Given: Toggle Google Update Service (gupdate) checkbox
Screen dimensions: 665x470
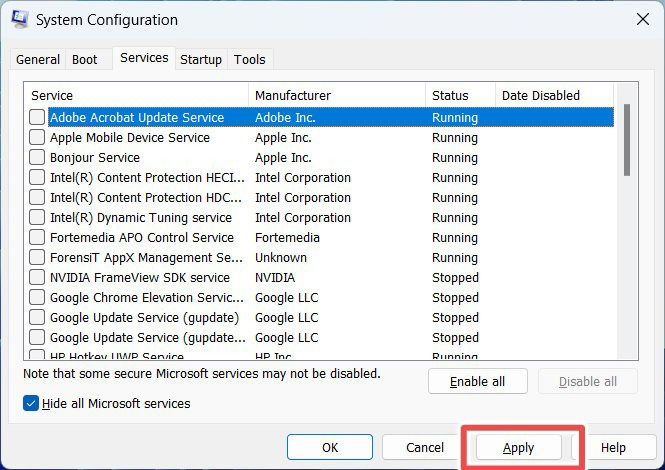Looking at the screenshot, I should pyautogui.click(x=37, y=317).
